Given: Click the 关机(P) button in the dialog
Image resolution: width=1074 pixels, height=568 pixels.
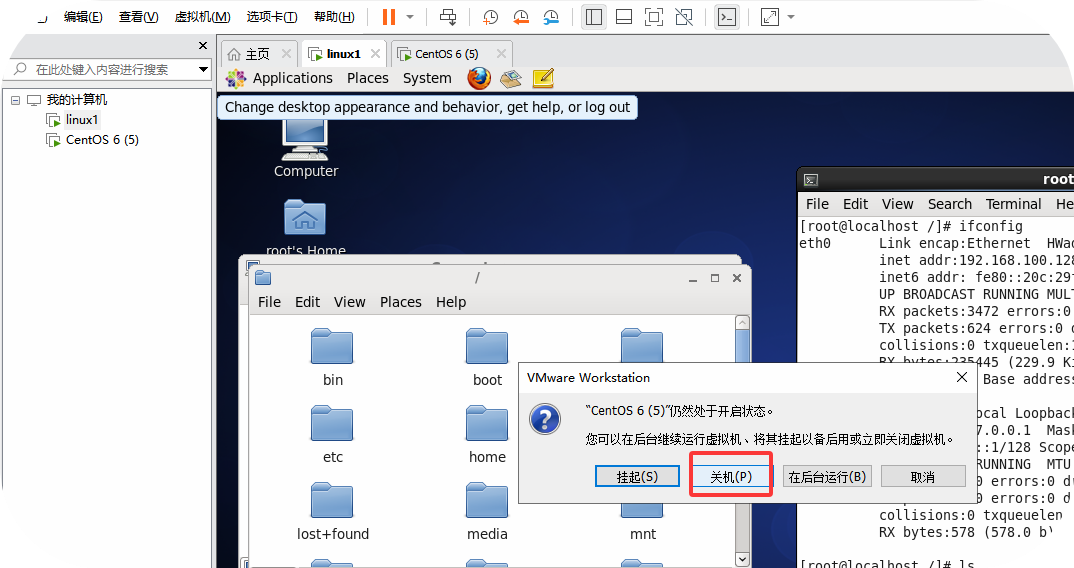Looking at the screenshot, I should coord(731,476).
